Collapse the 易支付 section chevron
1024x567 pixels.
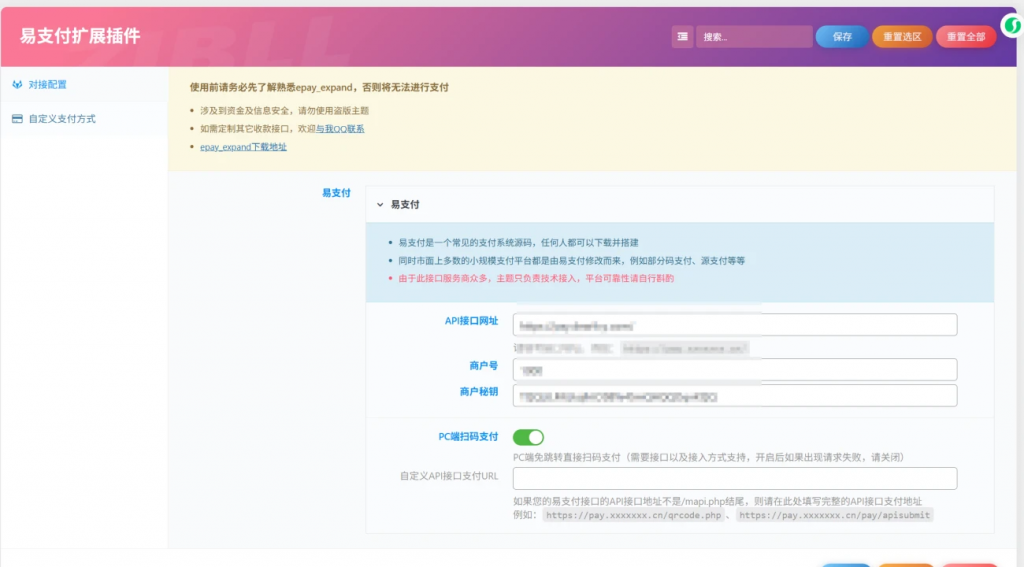380,204
